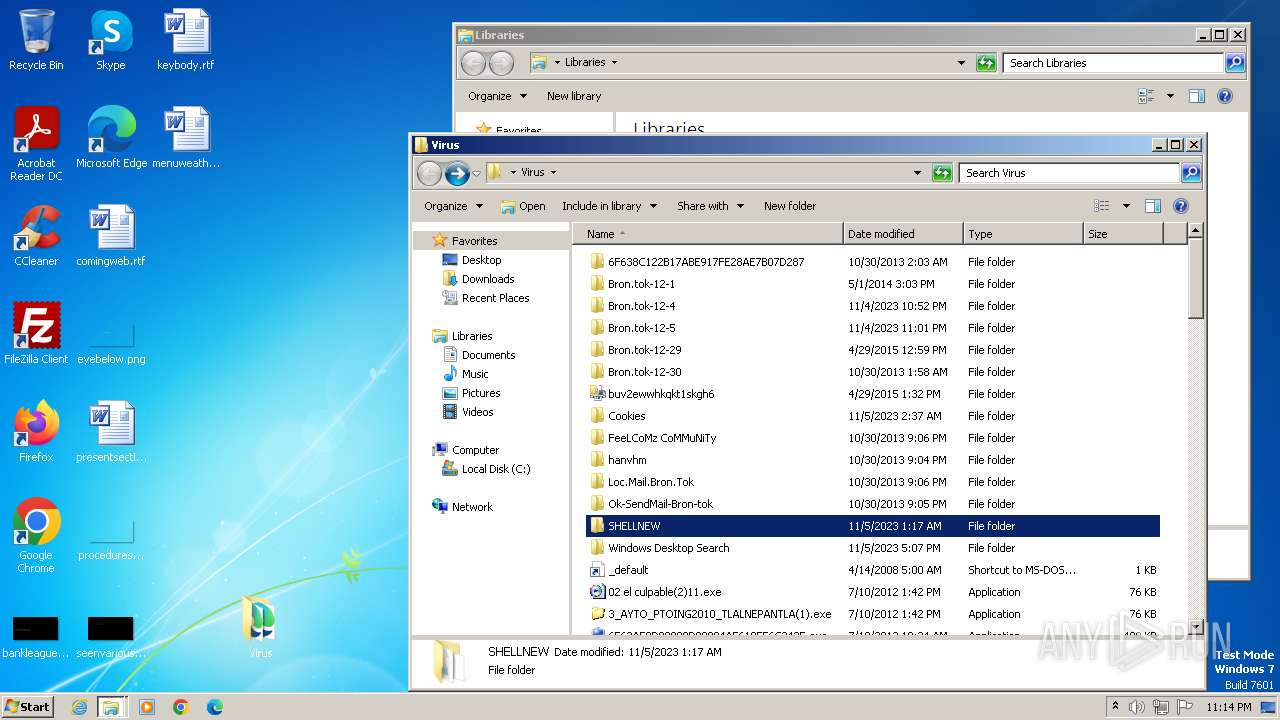Select the CCleaner desktop shortcut

[x=36, y=236]
